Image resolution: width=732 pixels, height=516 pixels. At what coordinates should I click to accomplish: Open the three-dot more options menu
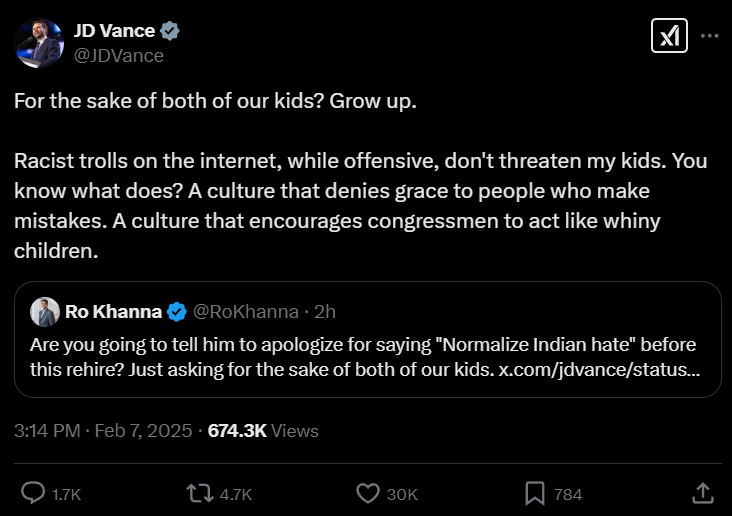pyautogui.click(x=709, y=36)
